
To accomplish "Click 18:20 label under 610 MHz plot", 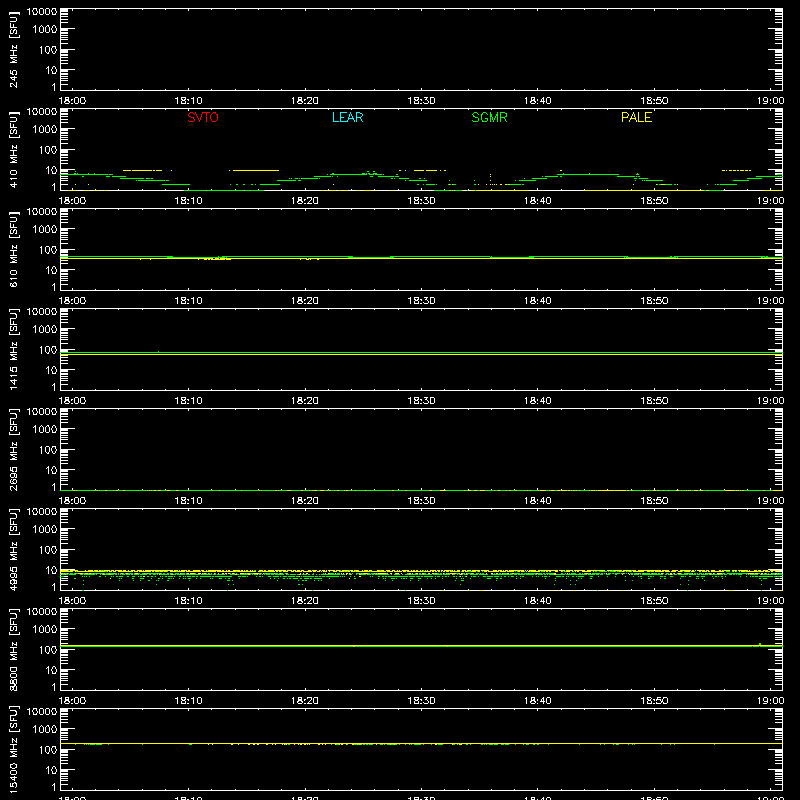I will coord(305,301).
